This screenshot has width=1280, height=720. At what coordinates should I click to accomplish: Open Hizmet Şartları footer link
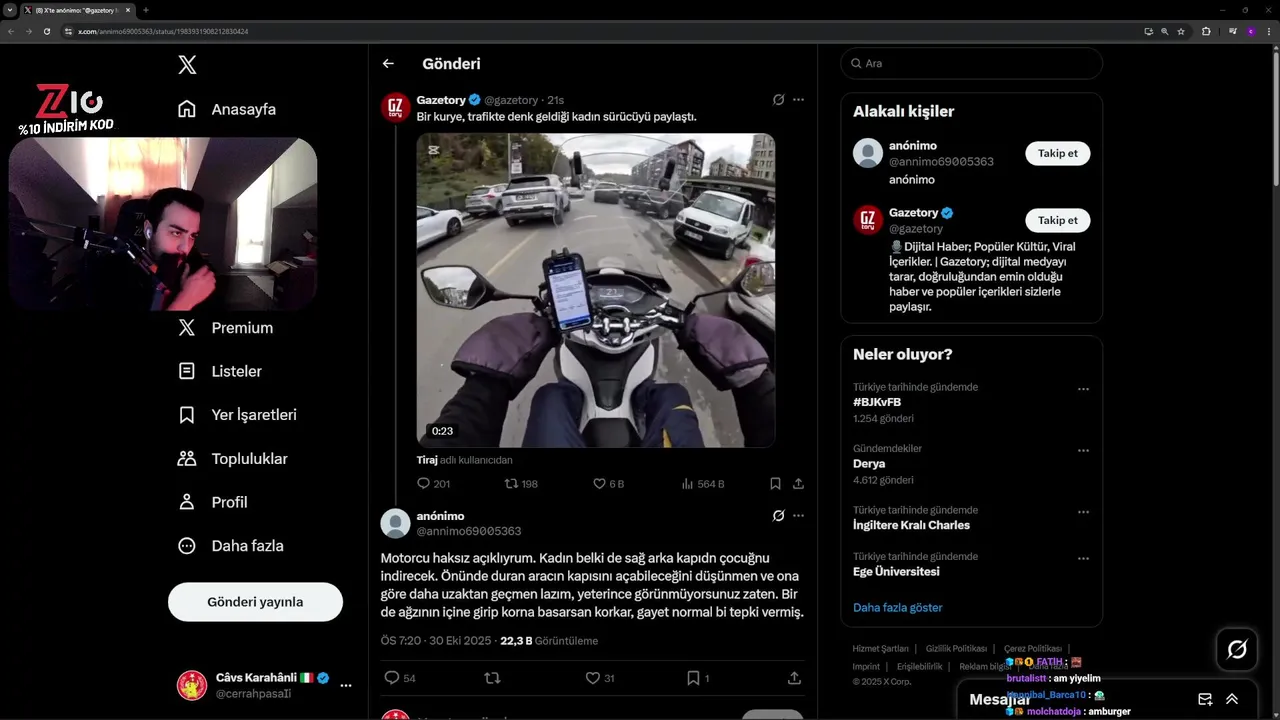click(x=880, y=649)
